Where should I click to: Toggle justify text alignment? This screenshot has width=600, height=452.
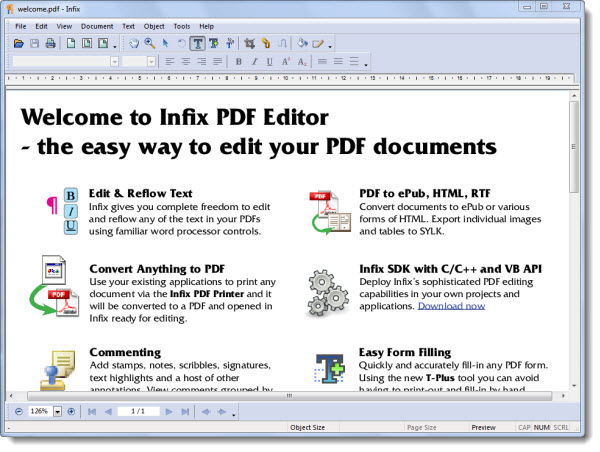pyautogui.click(x=217, y=62)
